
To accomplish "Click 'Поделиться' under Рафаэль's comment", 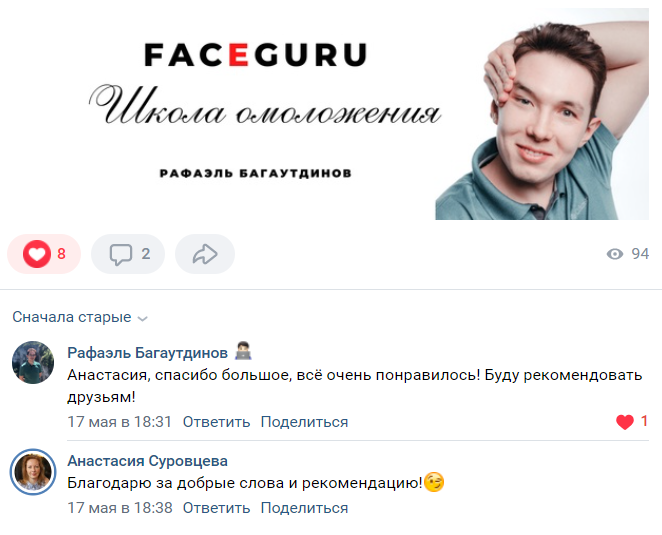I will point(304,422).
